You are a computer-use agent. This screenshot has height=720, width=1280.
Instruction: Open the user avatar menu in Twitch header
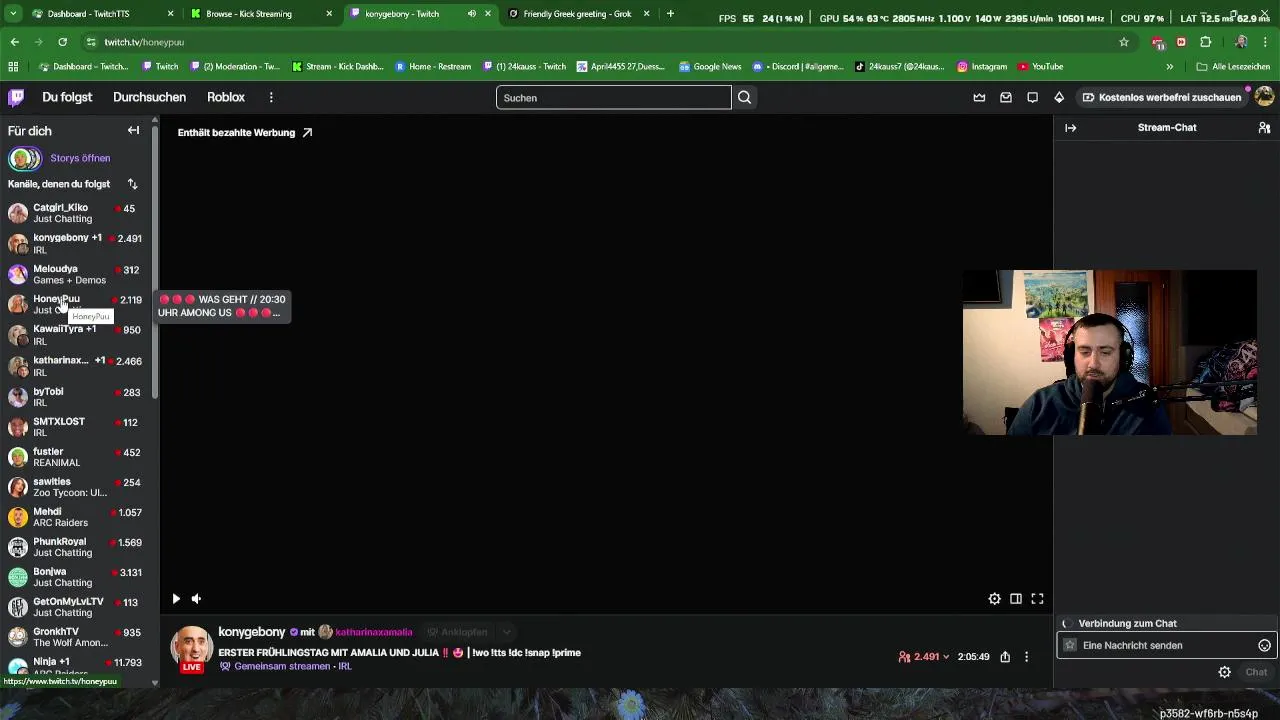pyautogui.click(x=1264, y=97)
